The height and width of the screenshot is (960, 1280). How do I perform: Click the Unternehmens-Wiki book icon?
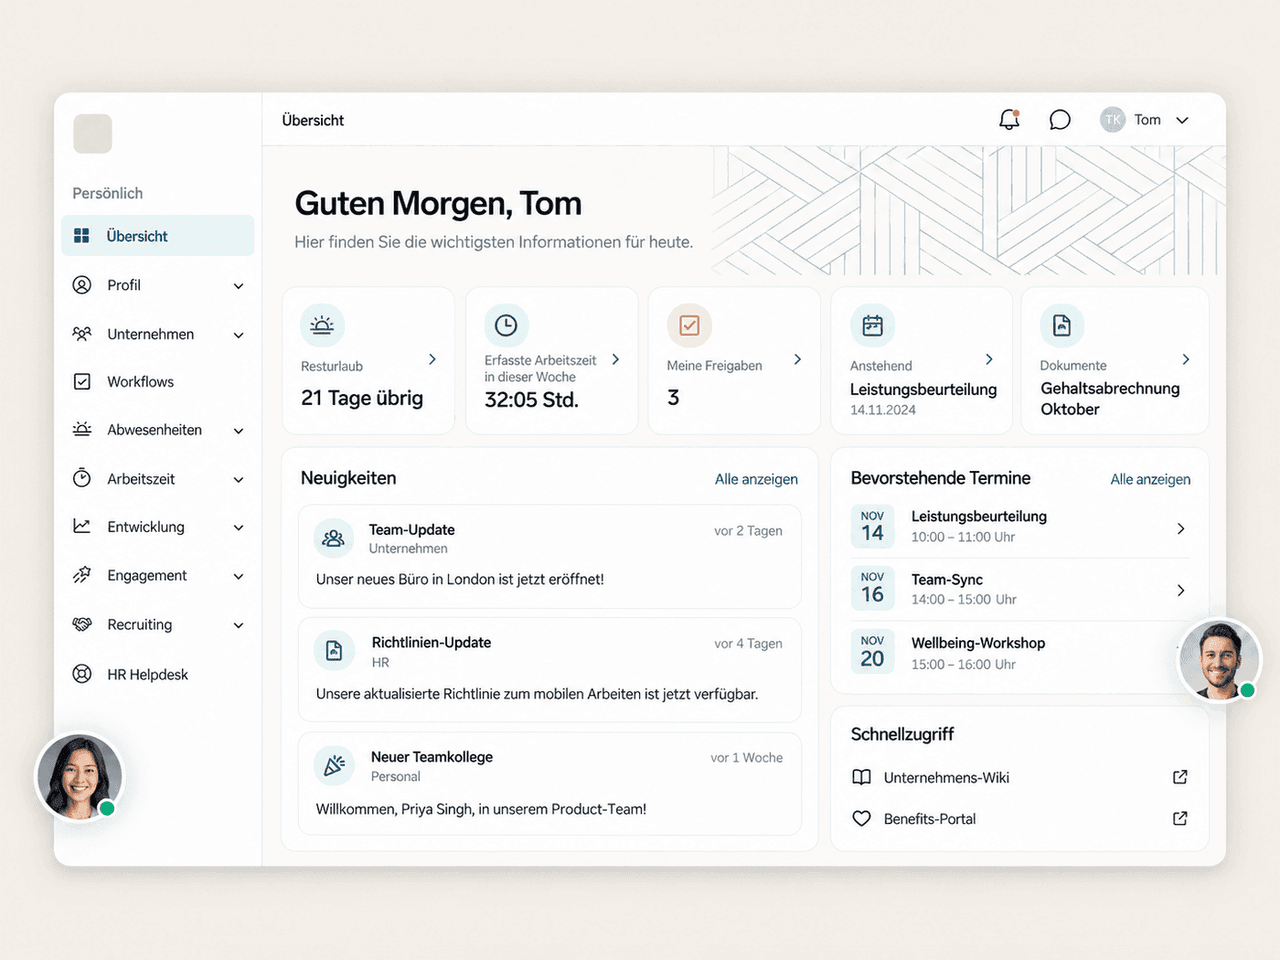(x=861, y=777)
